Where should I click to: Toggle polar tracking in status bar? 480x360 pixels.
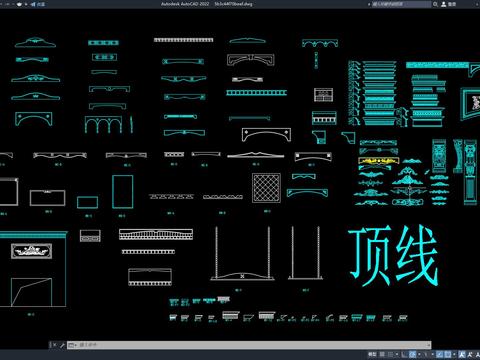412,354
